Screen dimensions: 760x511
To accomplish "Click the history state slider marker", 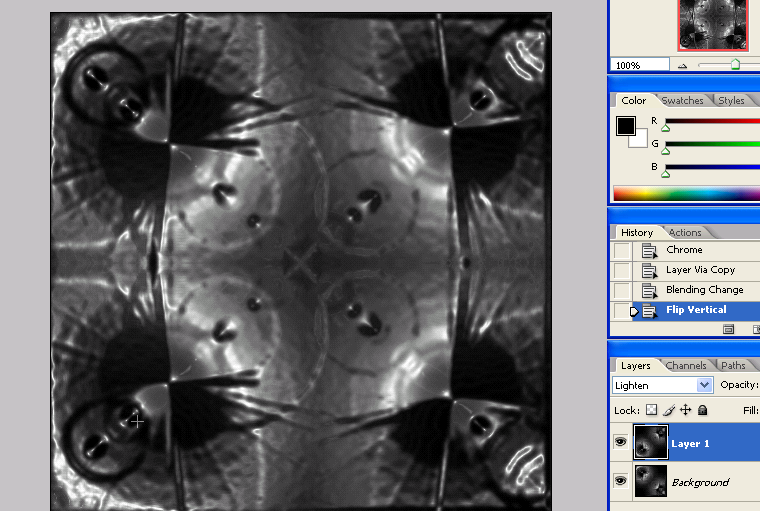I will pos(633,311).
